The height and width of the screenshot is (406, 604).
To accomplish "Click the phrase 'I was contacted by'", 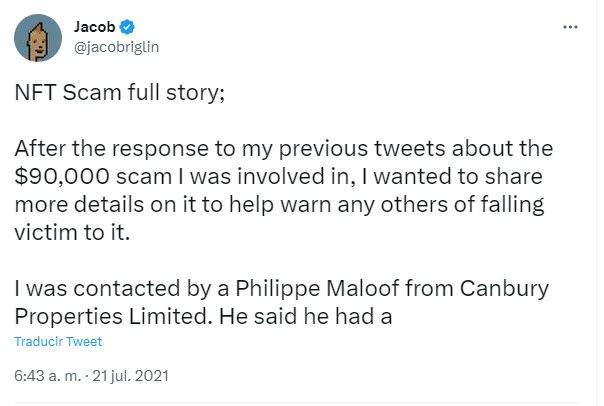I will [x=106, y=291].
